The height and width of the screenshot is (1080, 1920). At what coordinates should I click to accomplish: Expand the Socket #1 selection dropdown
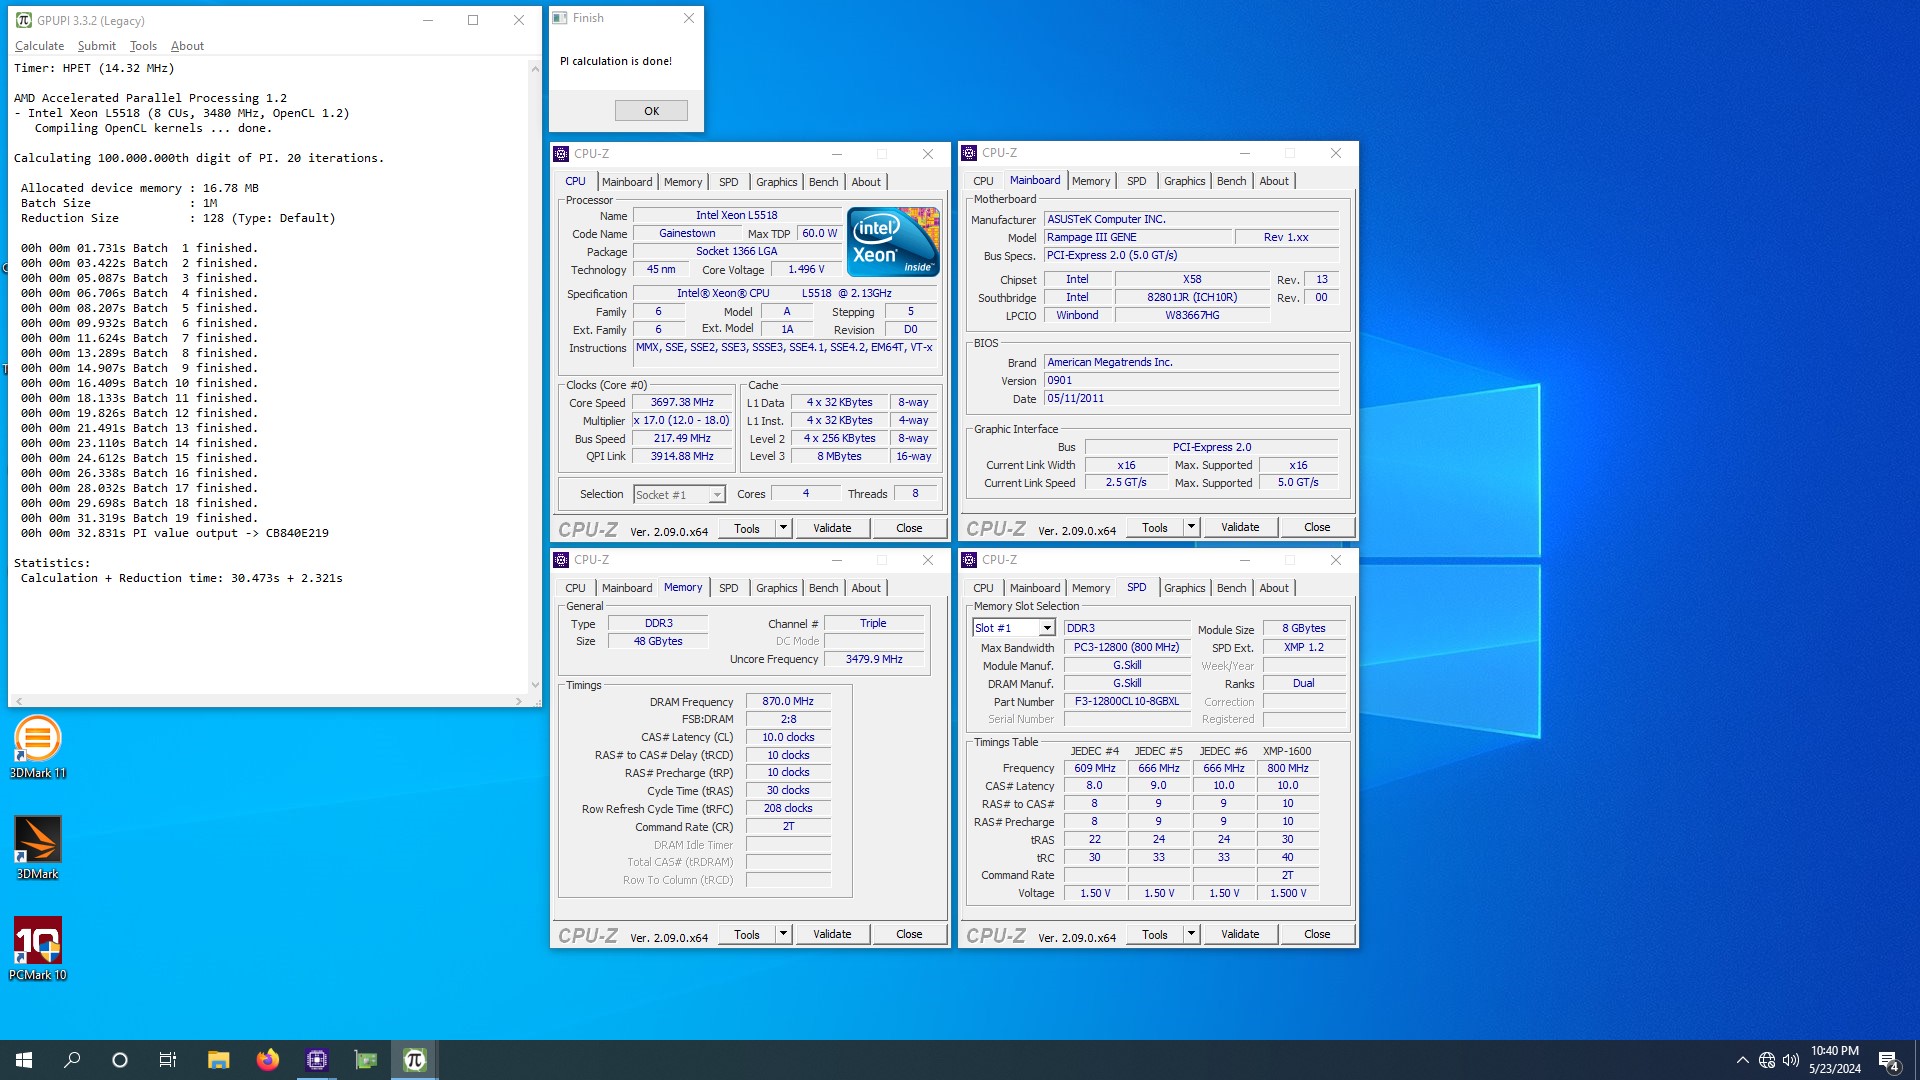pos(717,495)
